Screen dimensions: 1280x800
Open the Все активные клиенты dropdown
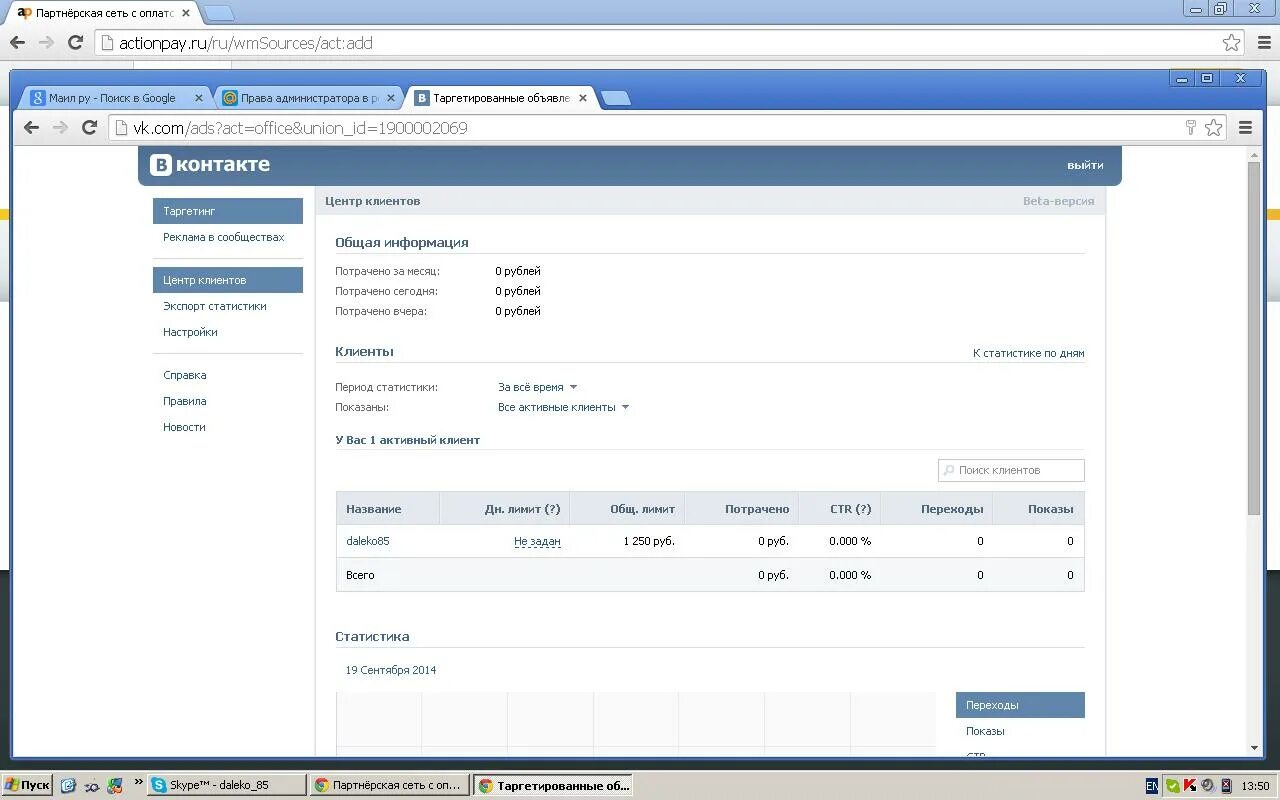point(563,407)
